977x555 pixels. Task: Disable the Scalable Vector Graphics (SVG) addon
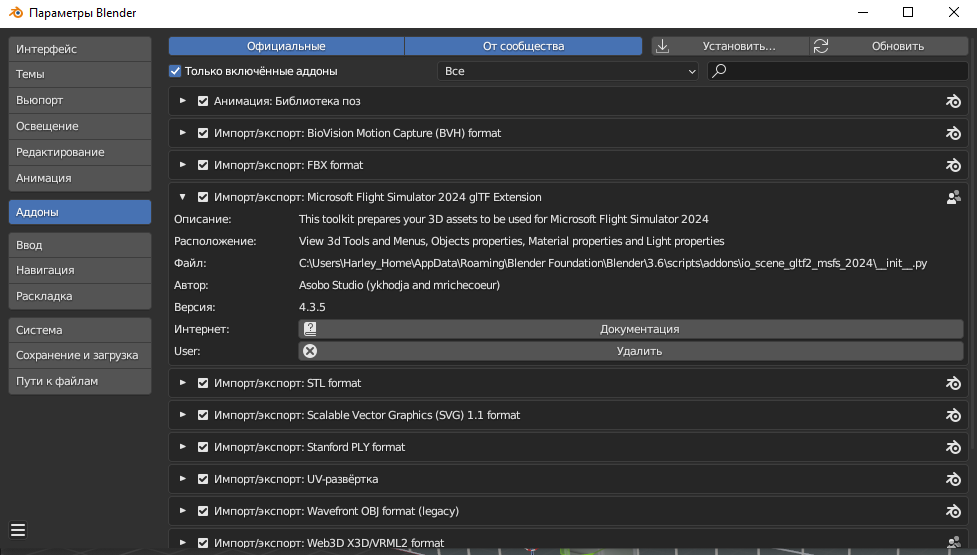pyautogui.click(x=203, y=415)
